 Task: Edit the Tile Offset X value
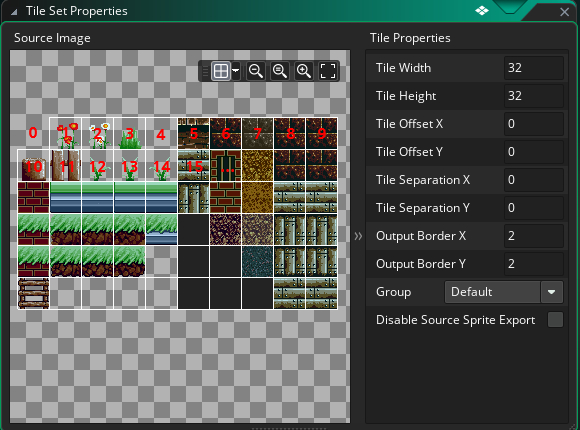coord(533,124)
